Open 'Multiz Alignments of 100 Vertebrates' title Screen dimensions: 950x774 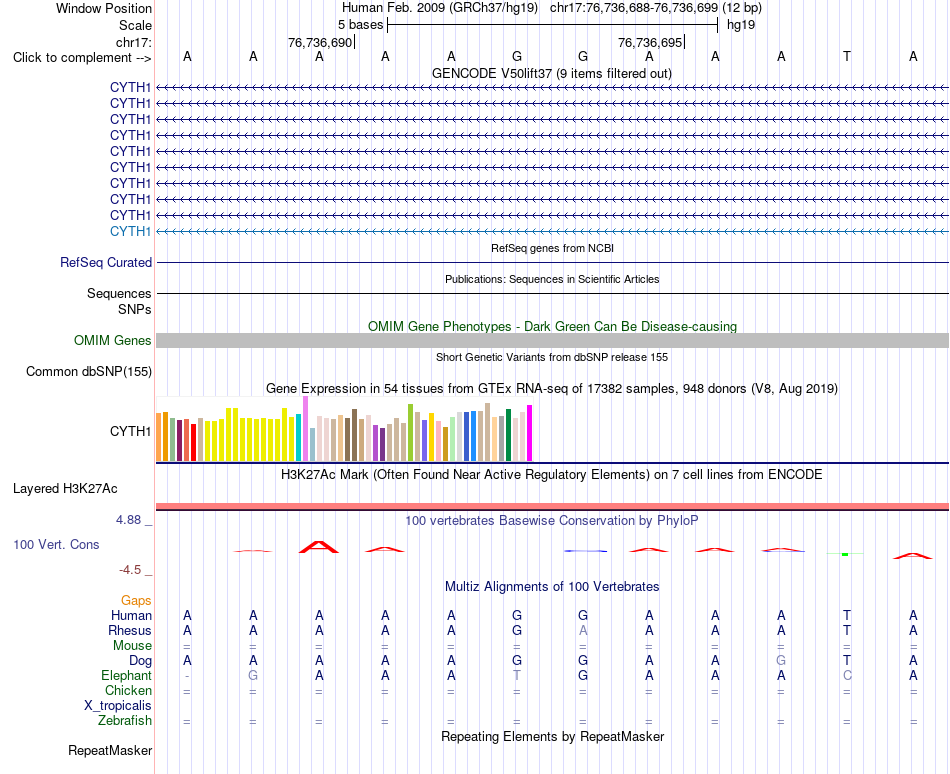pyautogui.click(x=552, y=586)
